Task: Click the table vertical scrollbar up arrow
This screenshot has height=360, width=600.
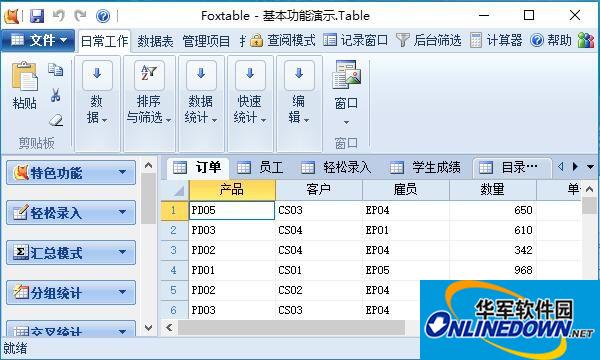Action: pyautogui.click(x=589, y=189)
